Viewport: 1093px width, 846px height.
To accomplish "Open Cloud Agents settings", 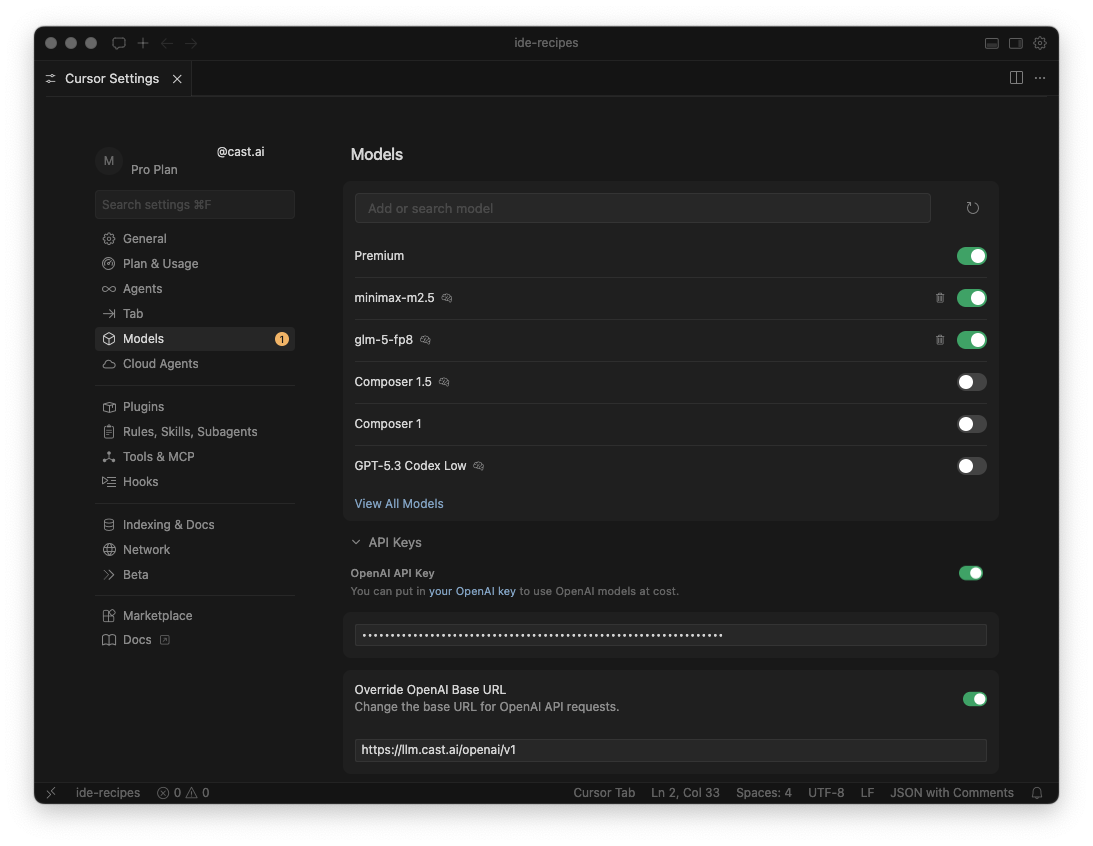I will pos(194,364).
